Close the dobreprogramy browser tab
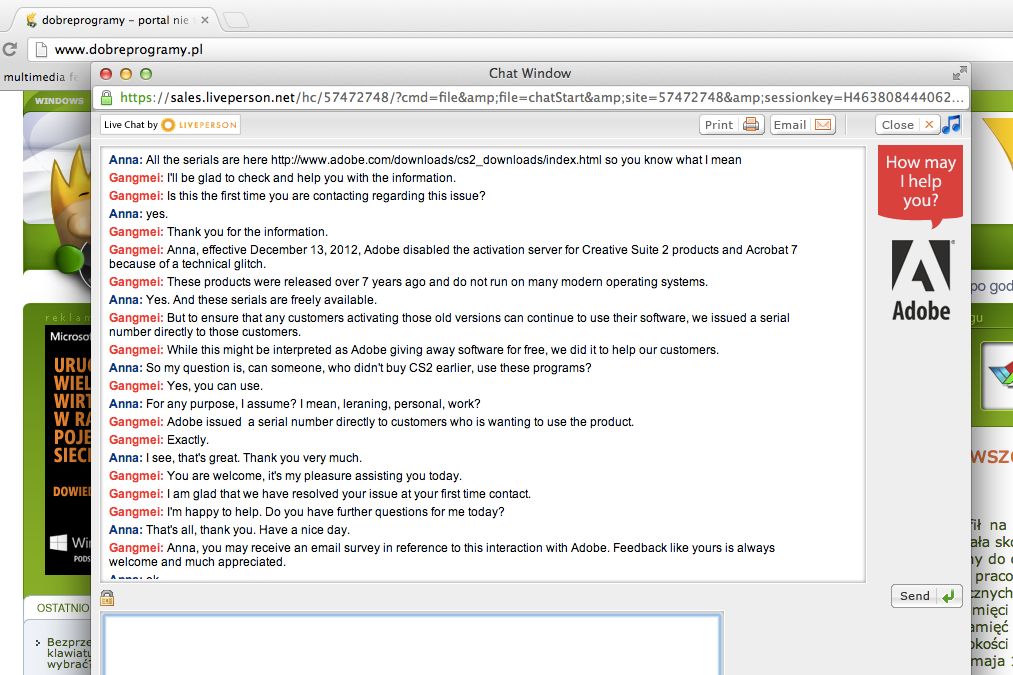 click(204, 20)
